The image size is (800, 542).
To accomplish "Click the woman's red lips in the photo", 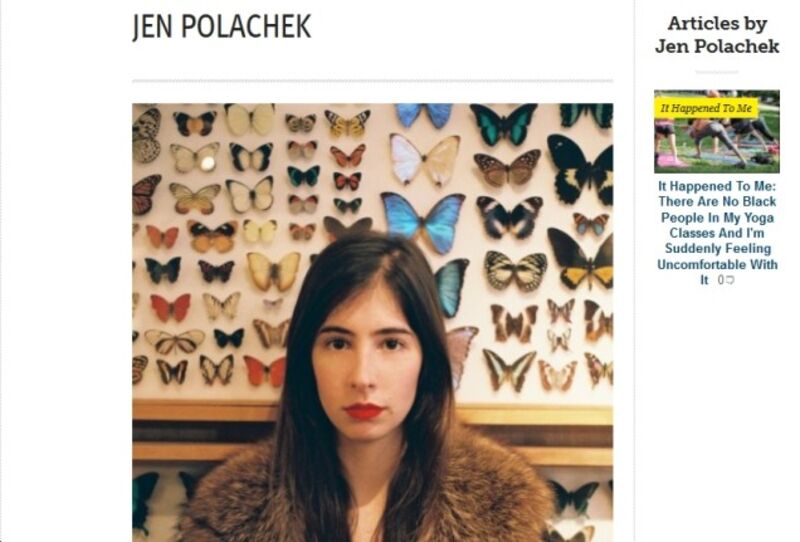I will coord(364,411).
